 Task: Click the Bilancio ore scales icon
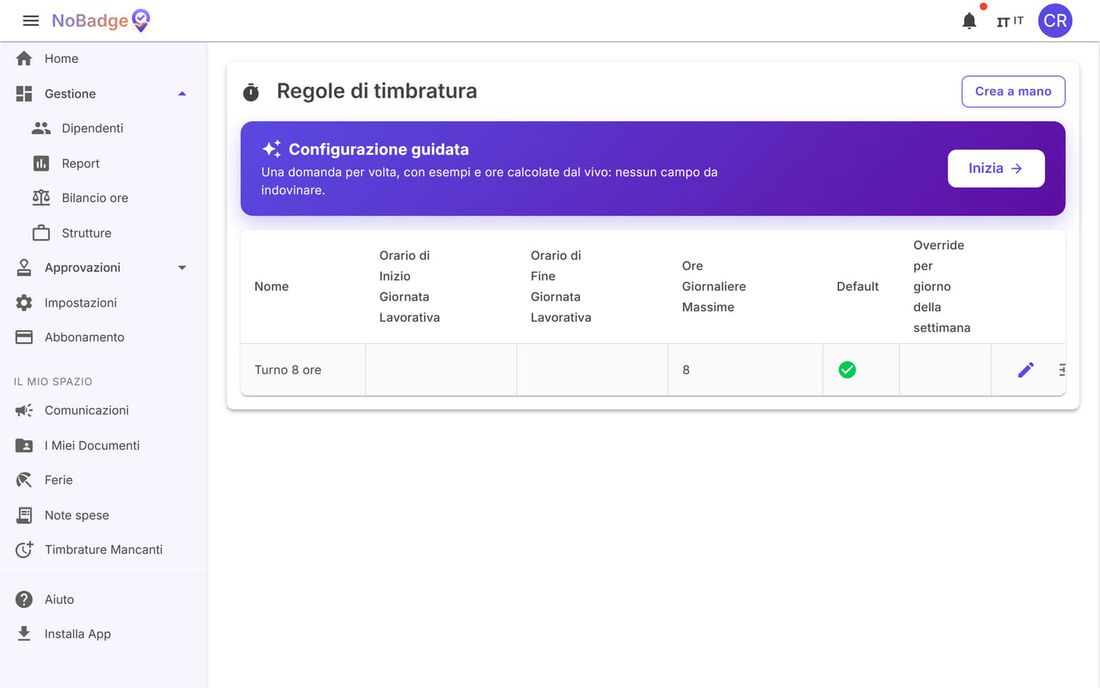41,198
